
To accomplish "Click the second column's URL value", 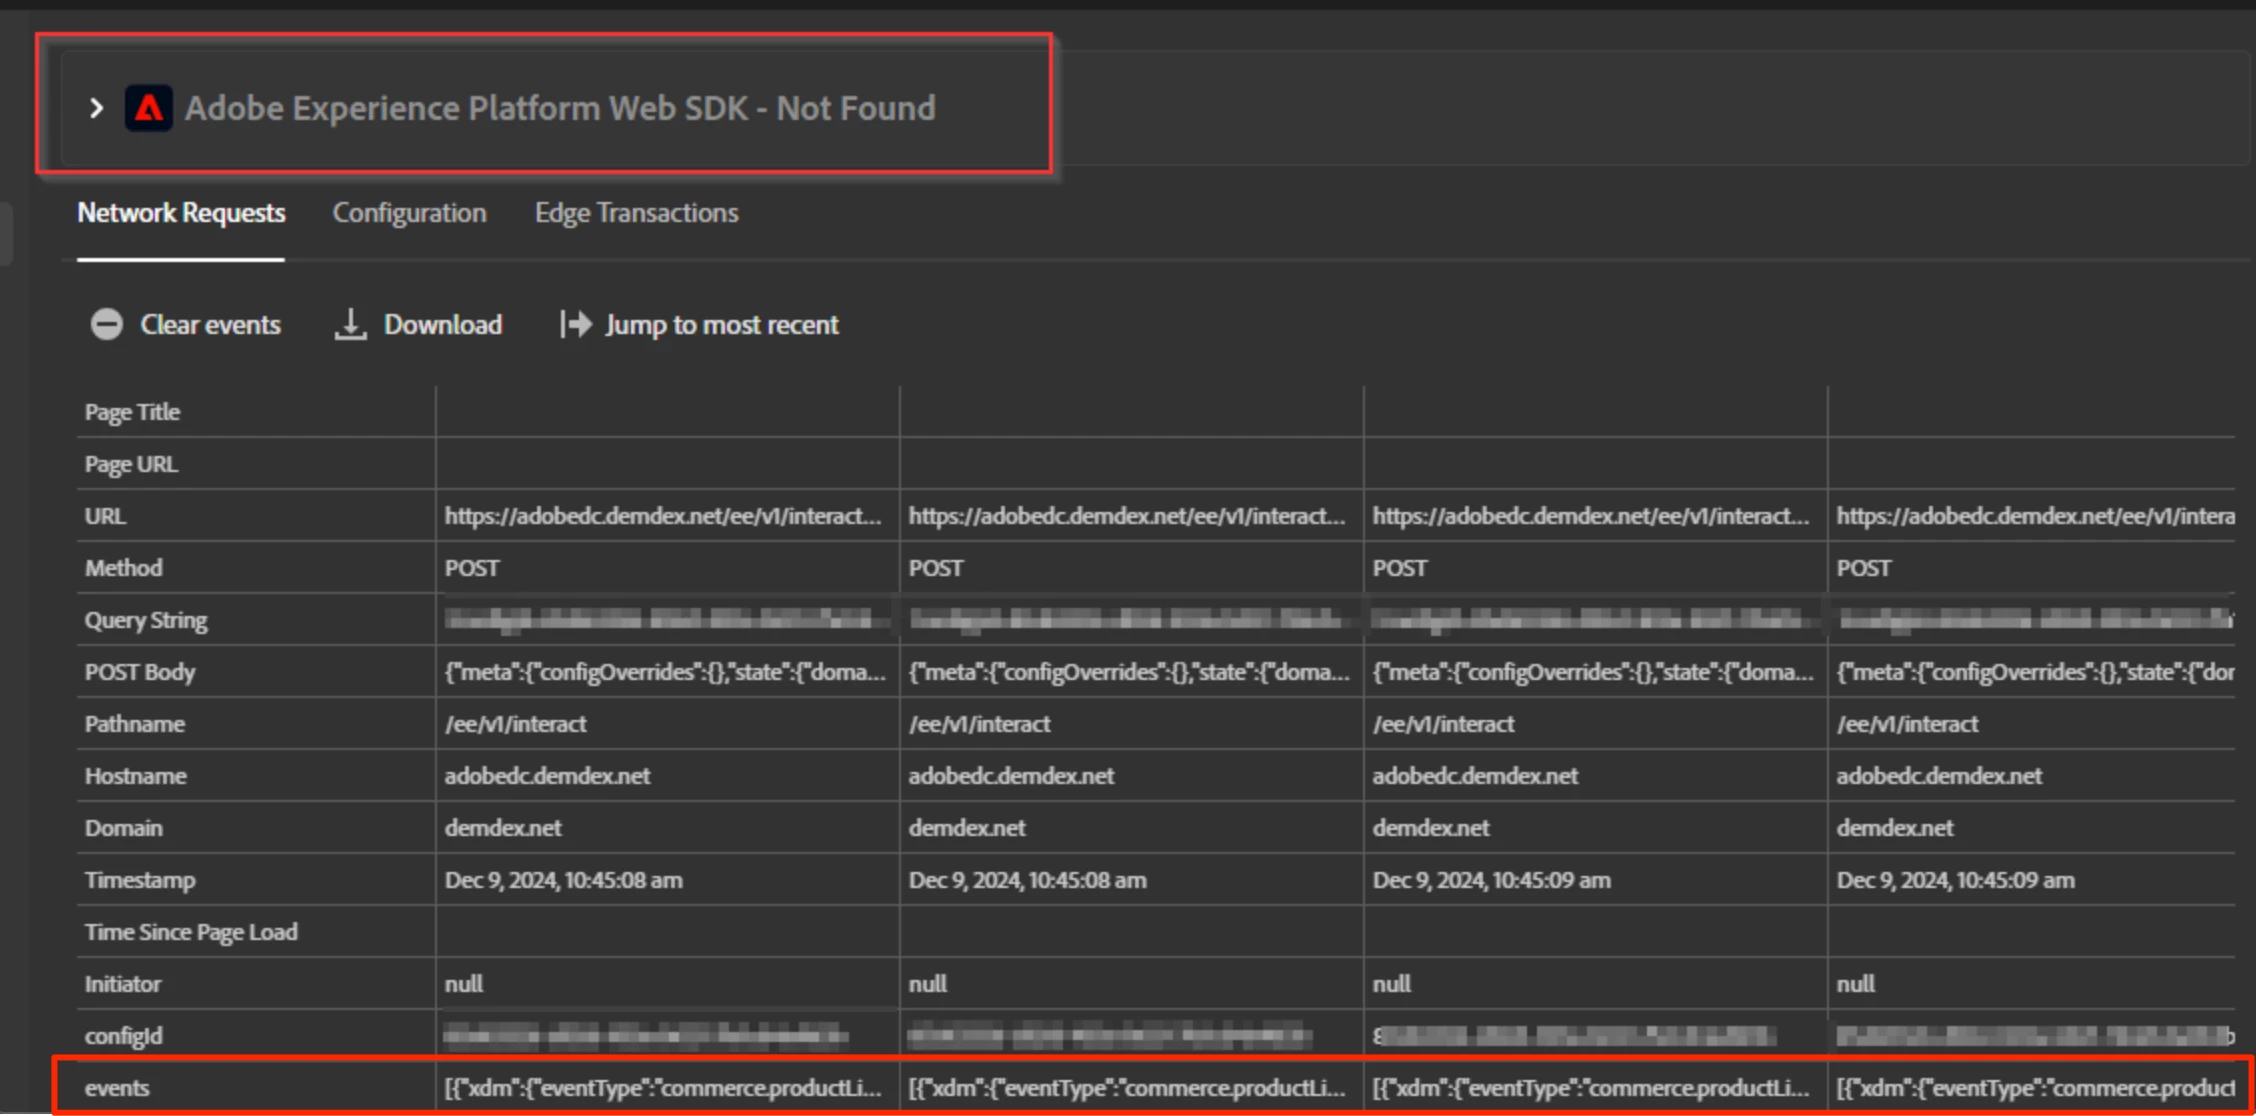I will pos(1127,516).
